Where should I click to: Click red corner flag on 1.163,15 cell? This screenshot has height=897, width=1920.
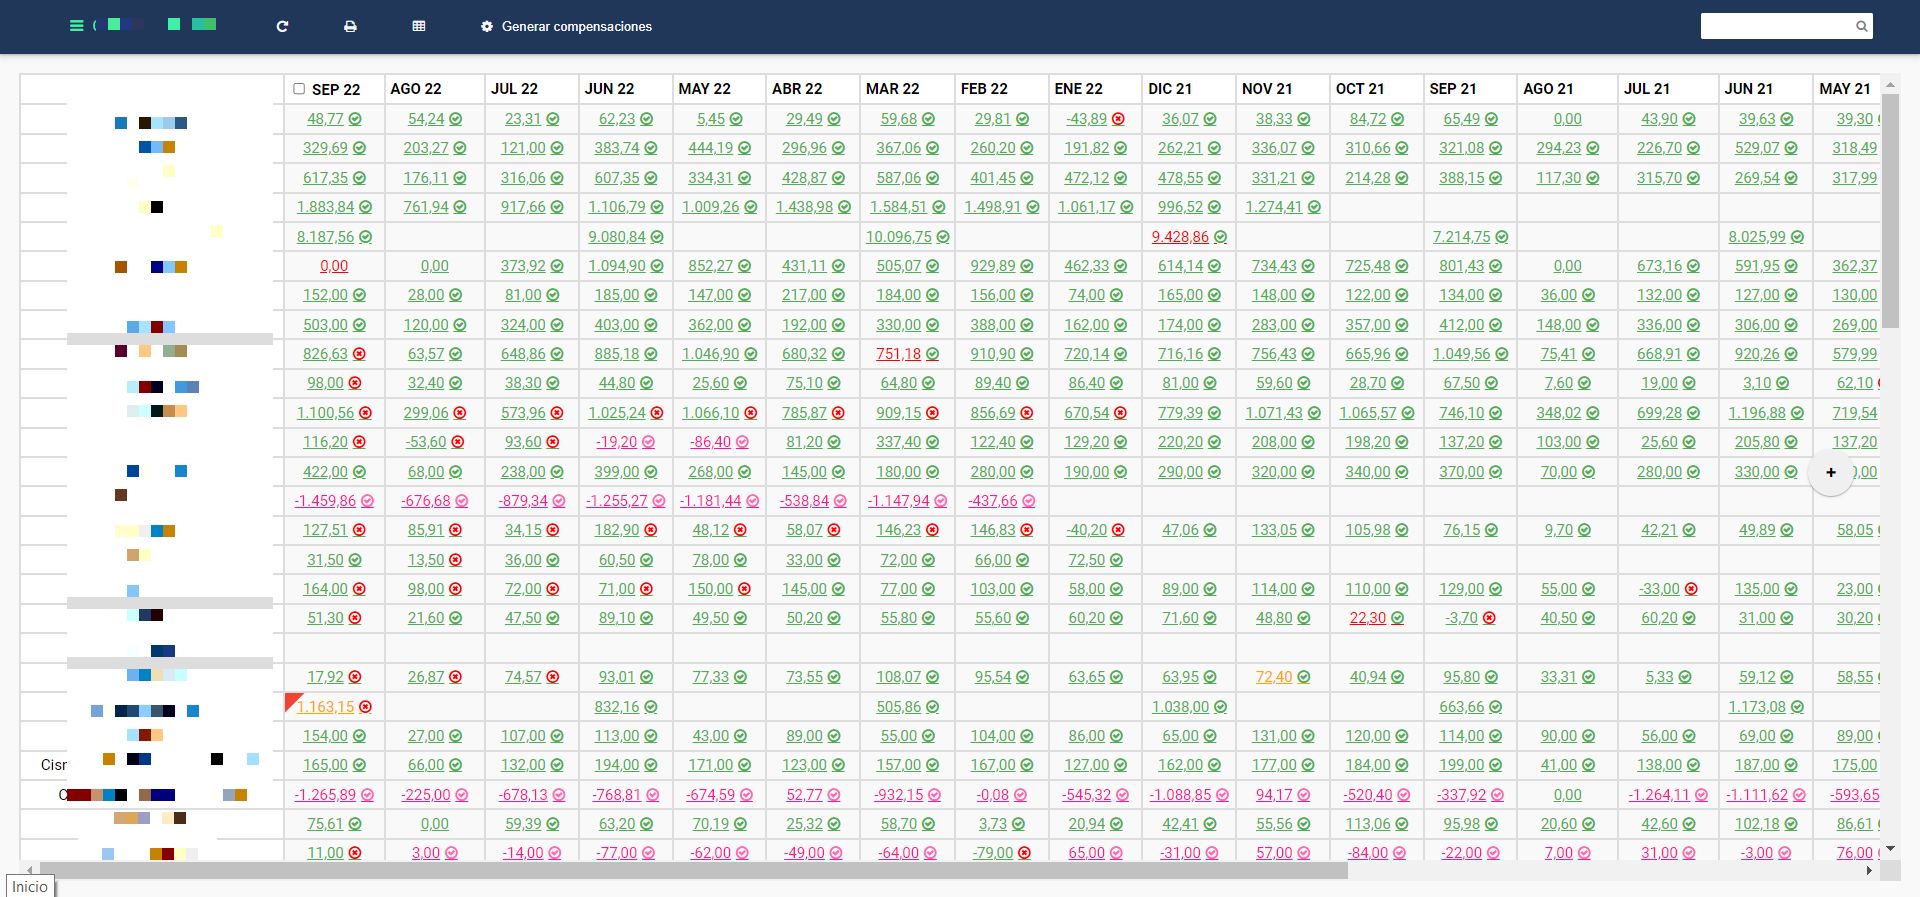pyautogui.click(x=291, y=699)
